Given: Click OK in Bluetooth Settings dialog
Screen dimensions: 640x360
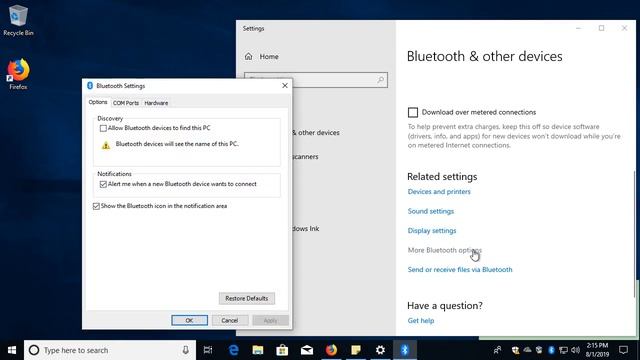Looking at the screenshot, I should coord(189,320).
